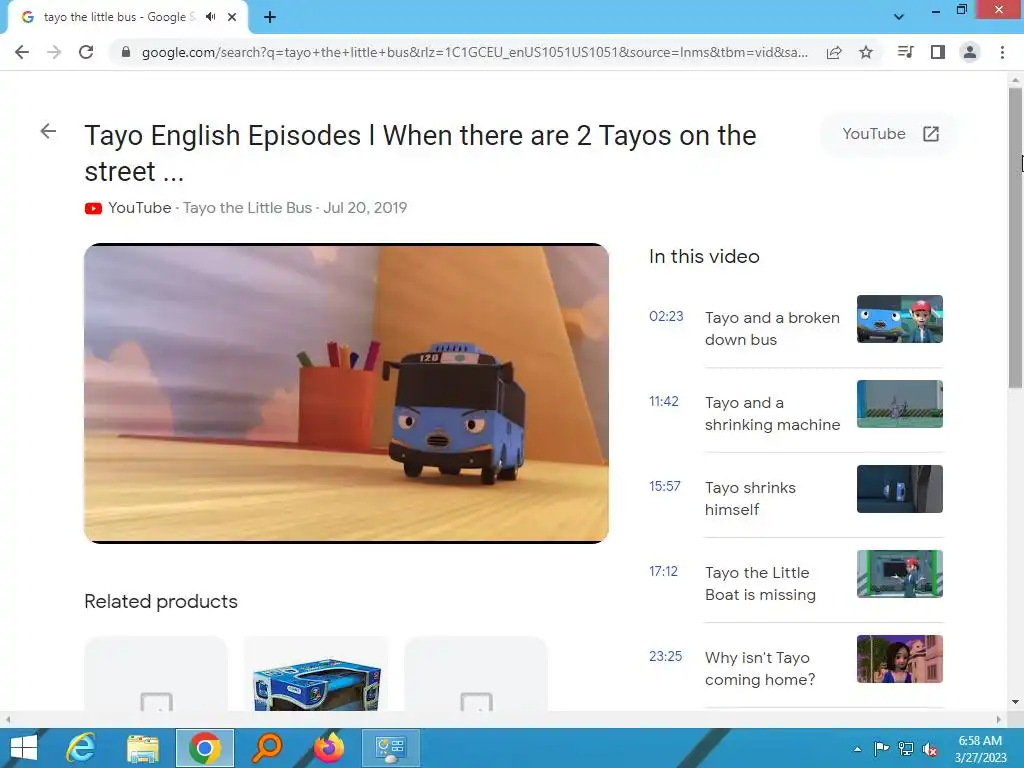Viewport: 1024px width, 768px height.
Task: Click the network tray icon
Action: 906,749
